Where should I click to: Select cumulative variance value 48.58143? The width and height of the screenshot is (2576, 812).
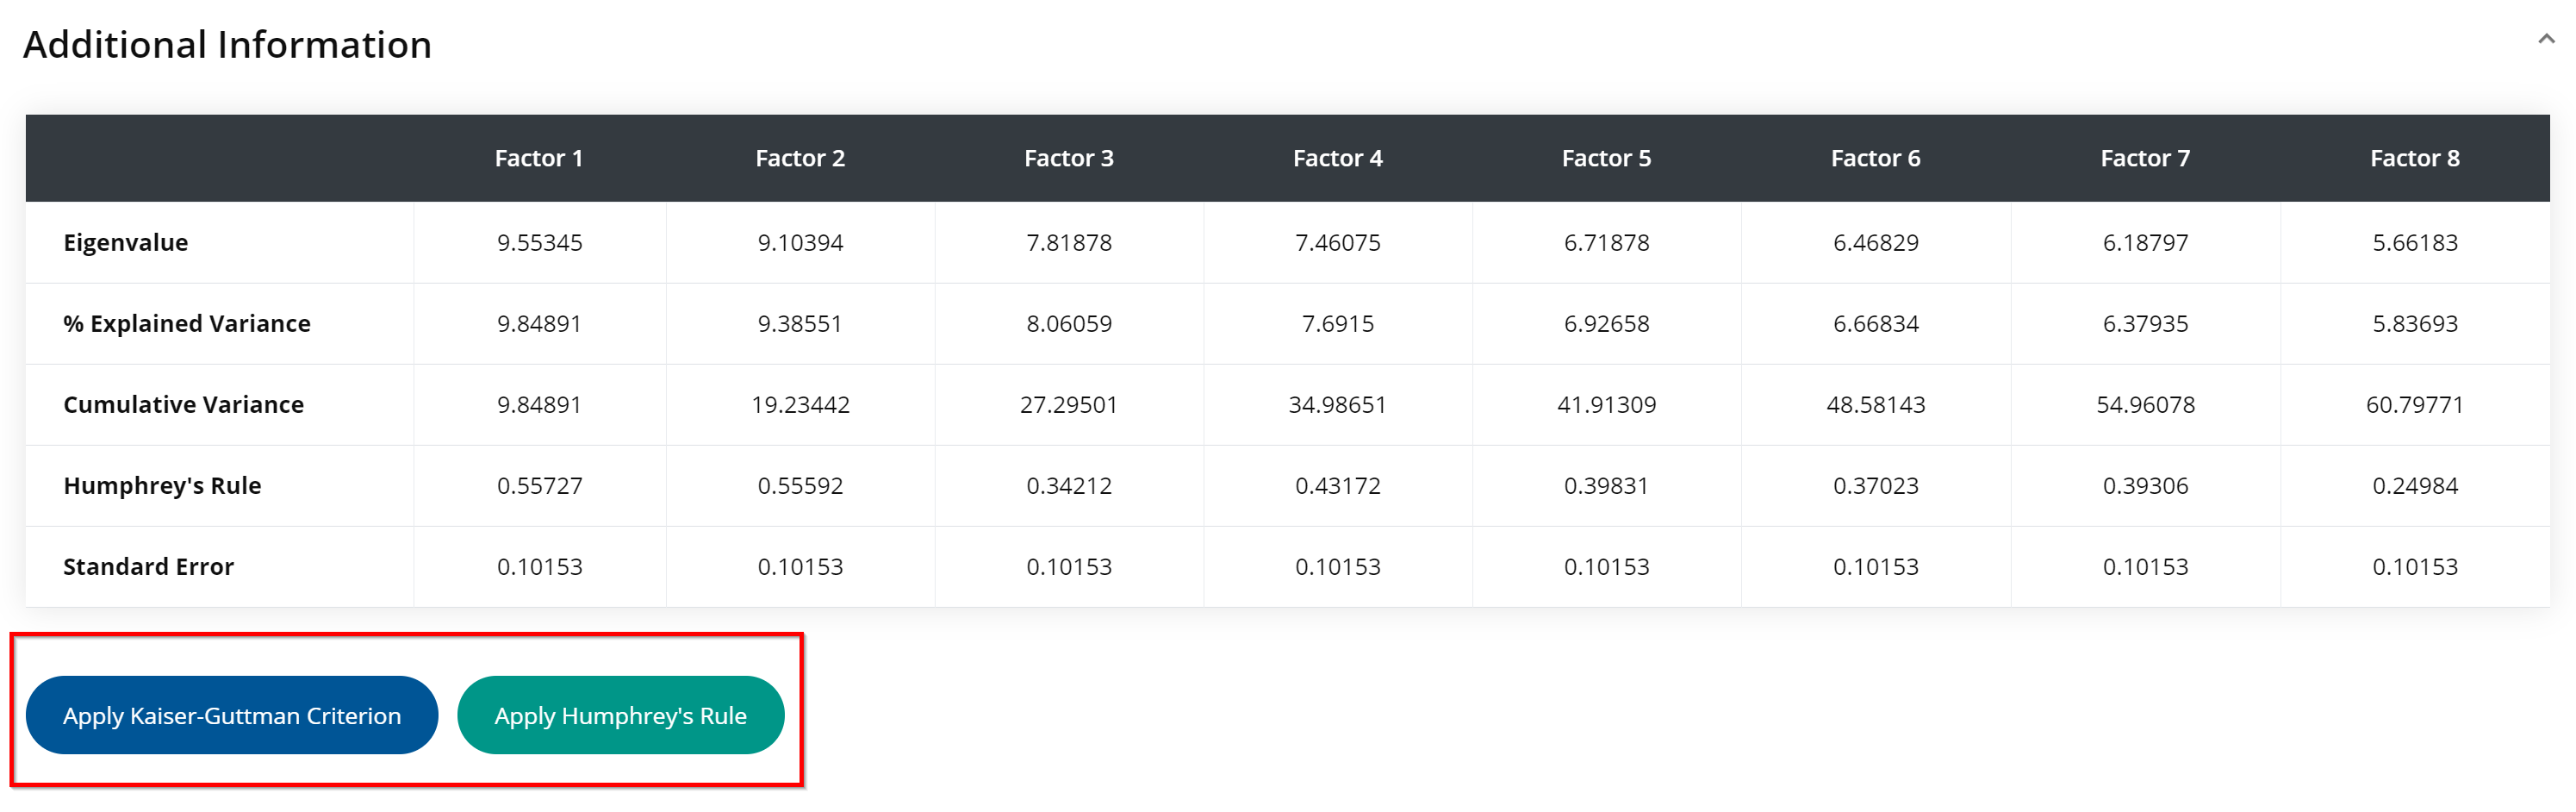pos(1876,404)
